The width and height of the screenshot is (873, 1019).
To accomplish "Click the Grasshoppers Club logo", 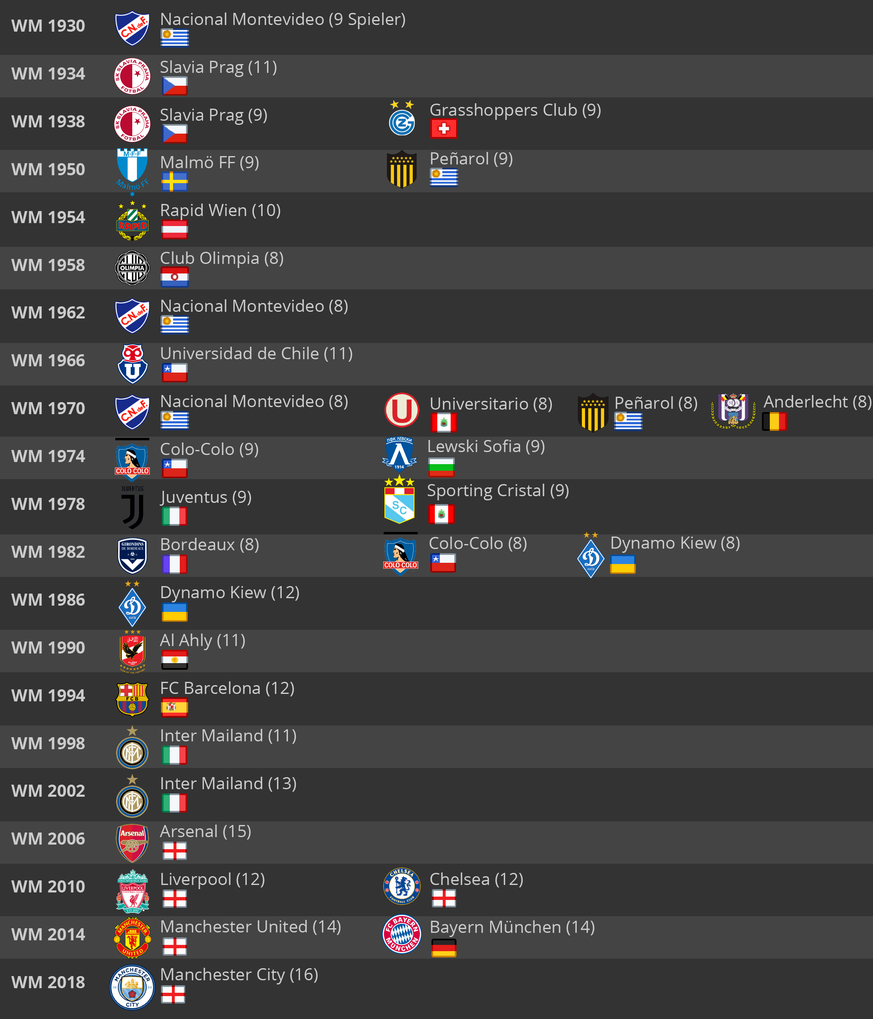I will click(x=402, y=118).
